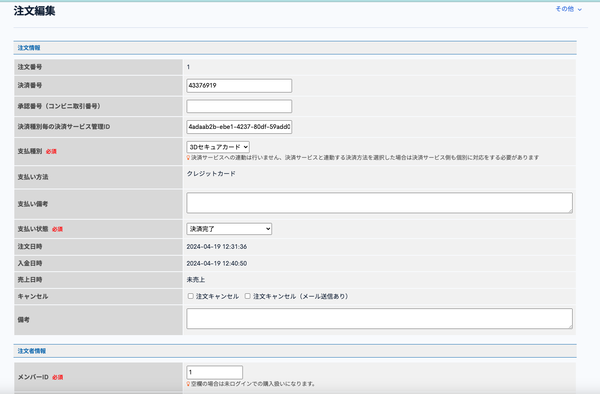Screen dimensions: 600x394
Task: Click the hint bulb icon under 支払種別
Action: [x=188, y=158]
